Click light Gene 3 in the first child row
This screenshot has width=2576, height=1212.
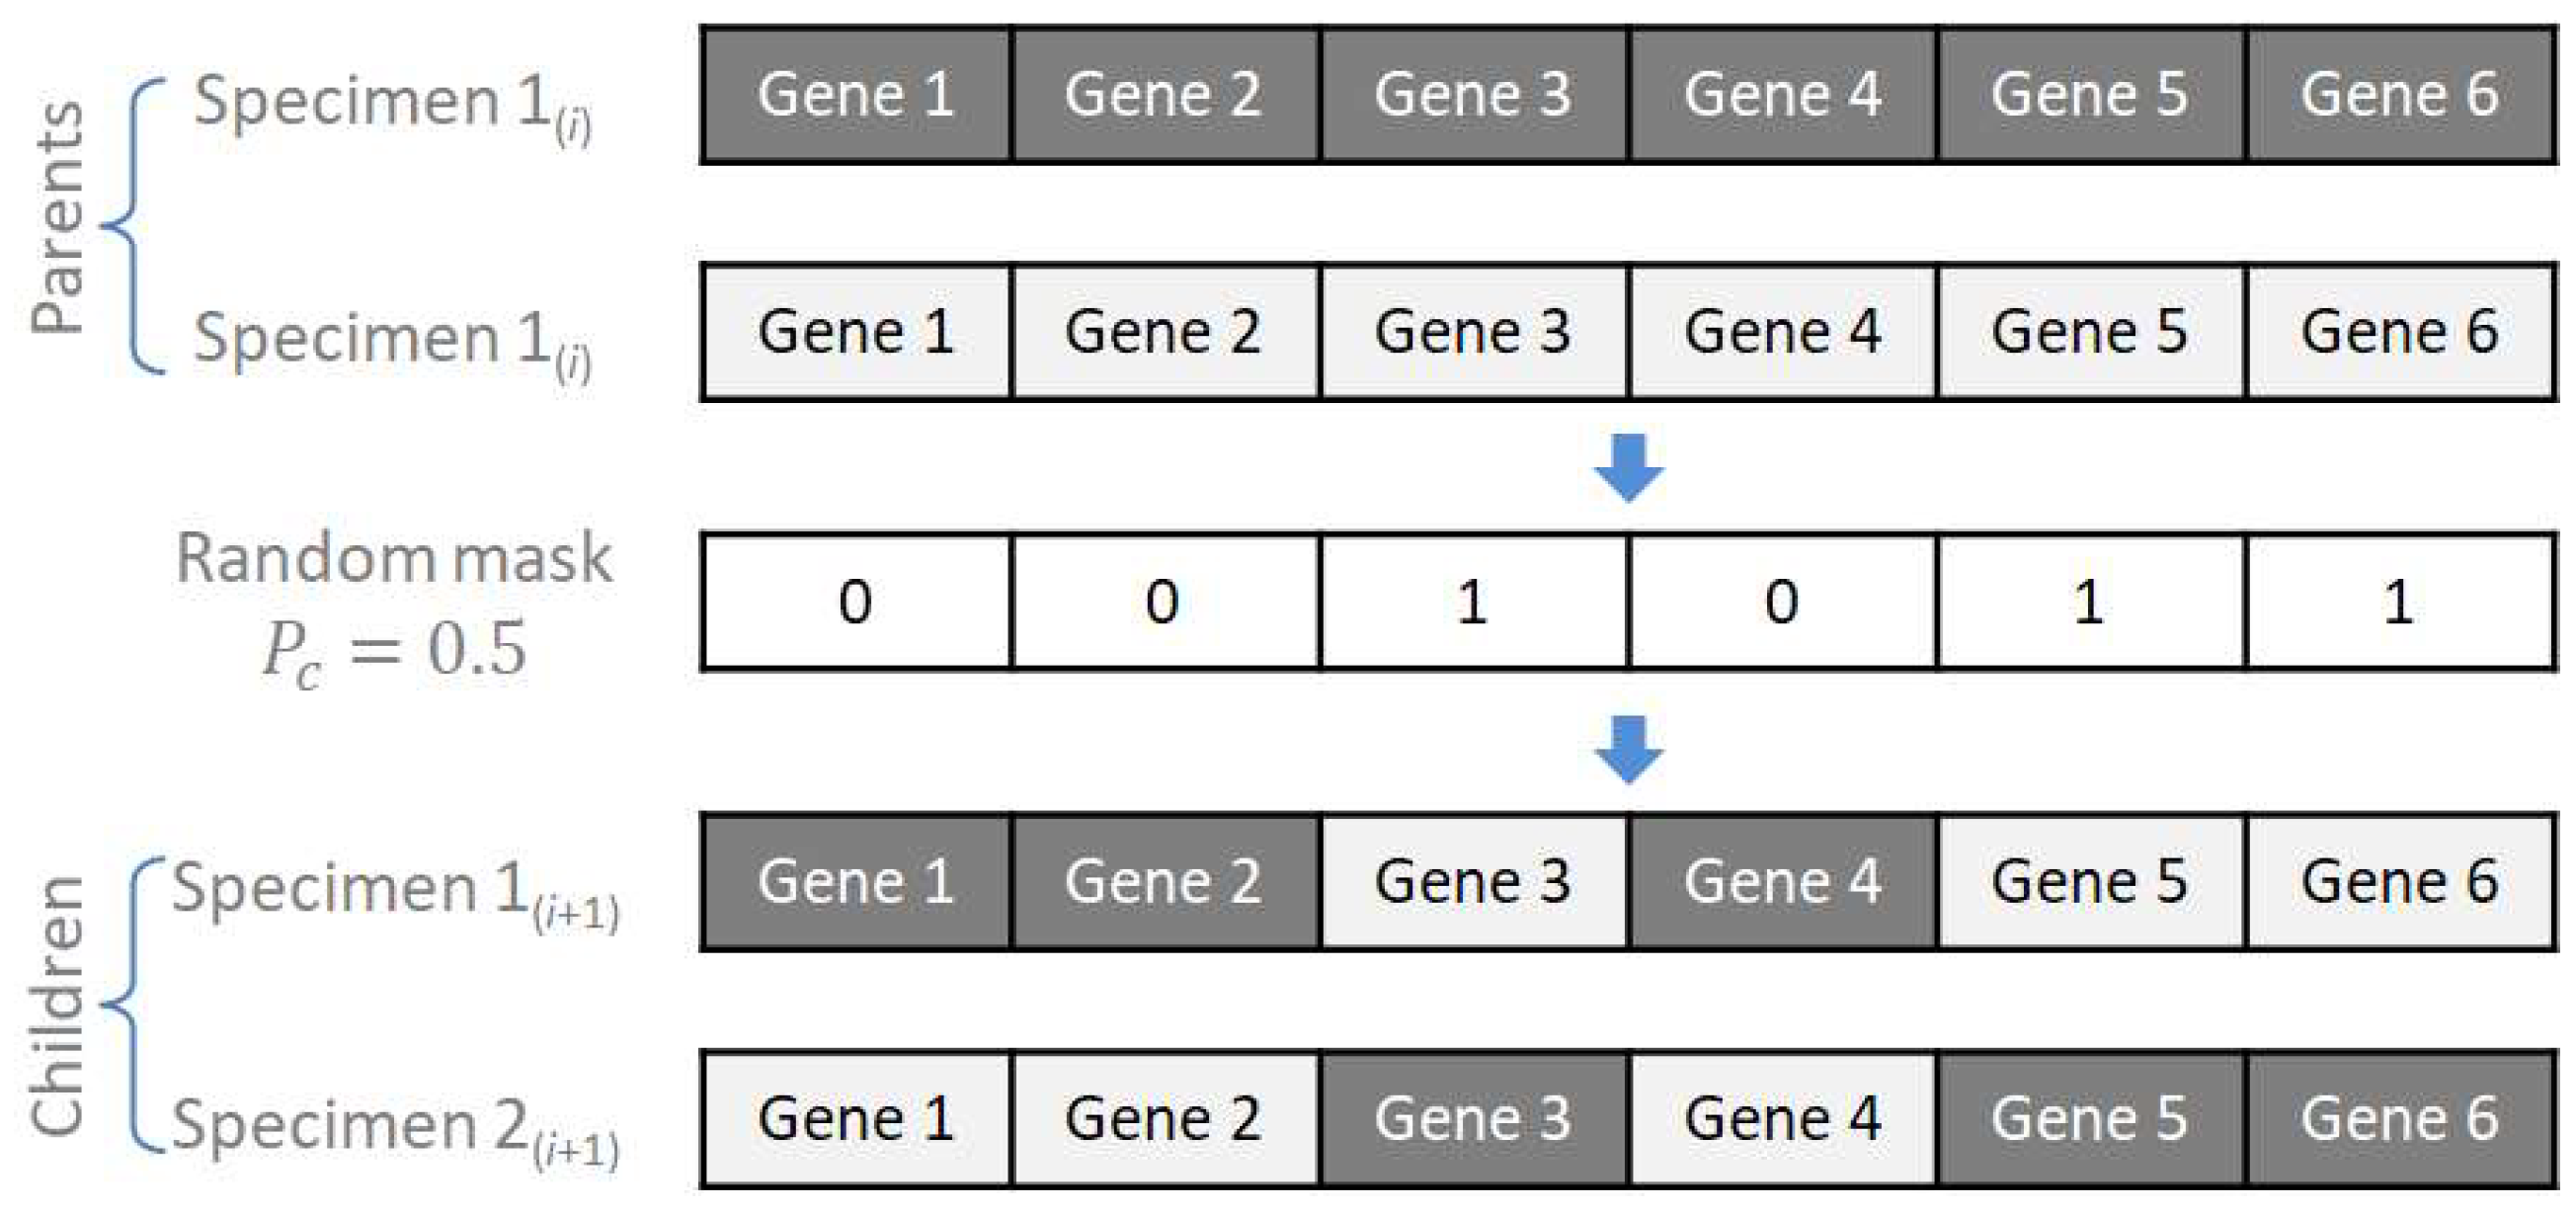(1473, 882)
